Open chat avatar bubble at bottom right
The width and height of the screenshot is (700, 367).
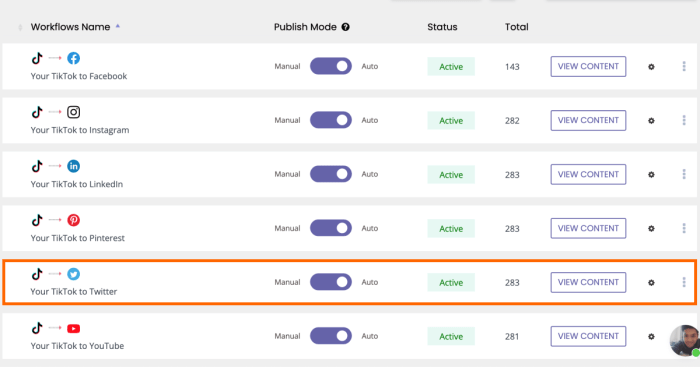686,340
